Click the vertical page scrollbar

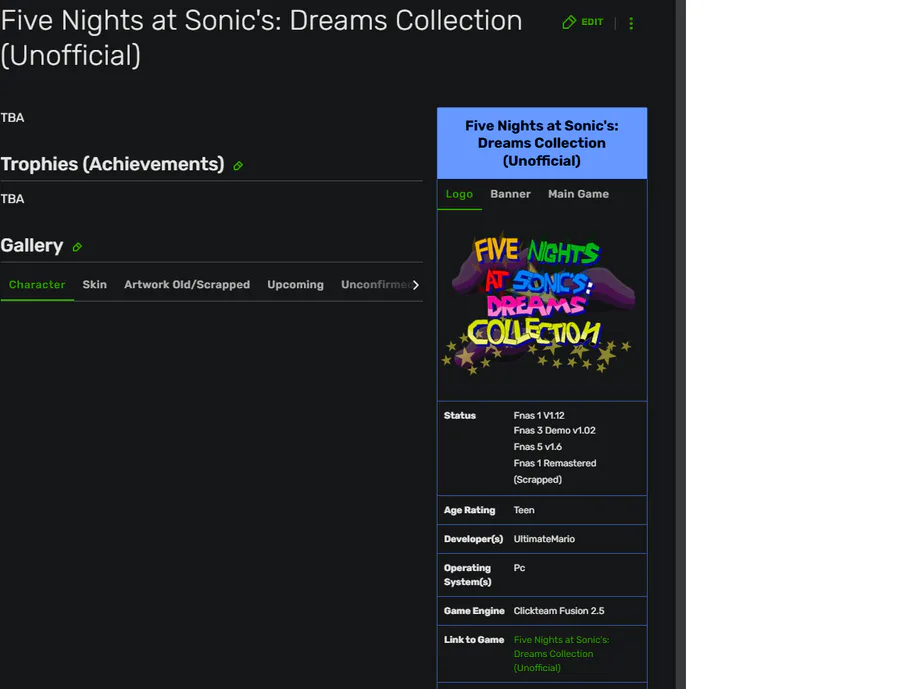(x=681, y=344)
